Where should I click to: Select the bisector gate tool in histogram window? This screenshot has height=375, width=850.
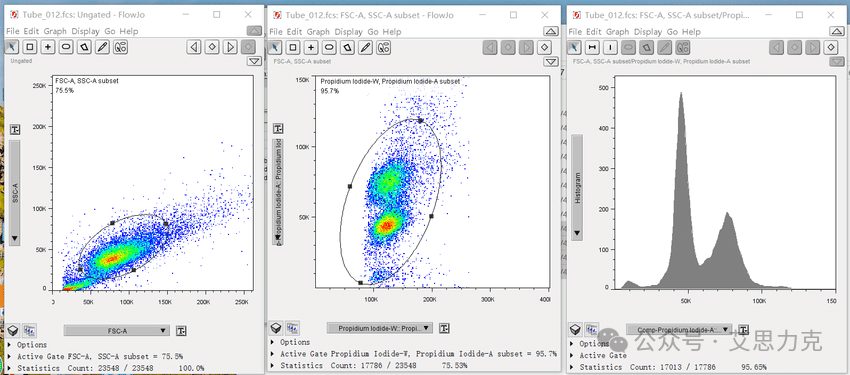(x=610, y=47)
